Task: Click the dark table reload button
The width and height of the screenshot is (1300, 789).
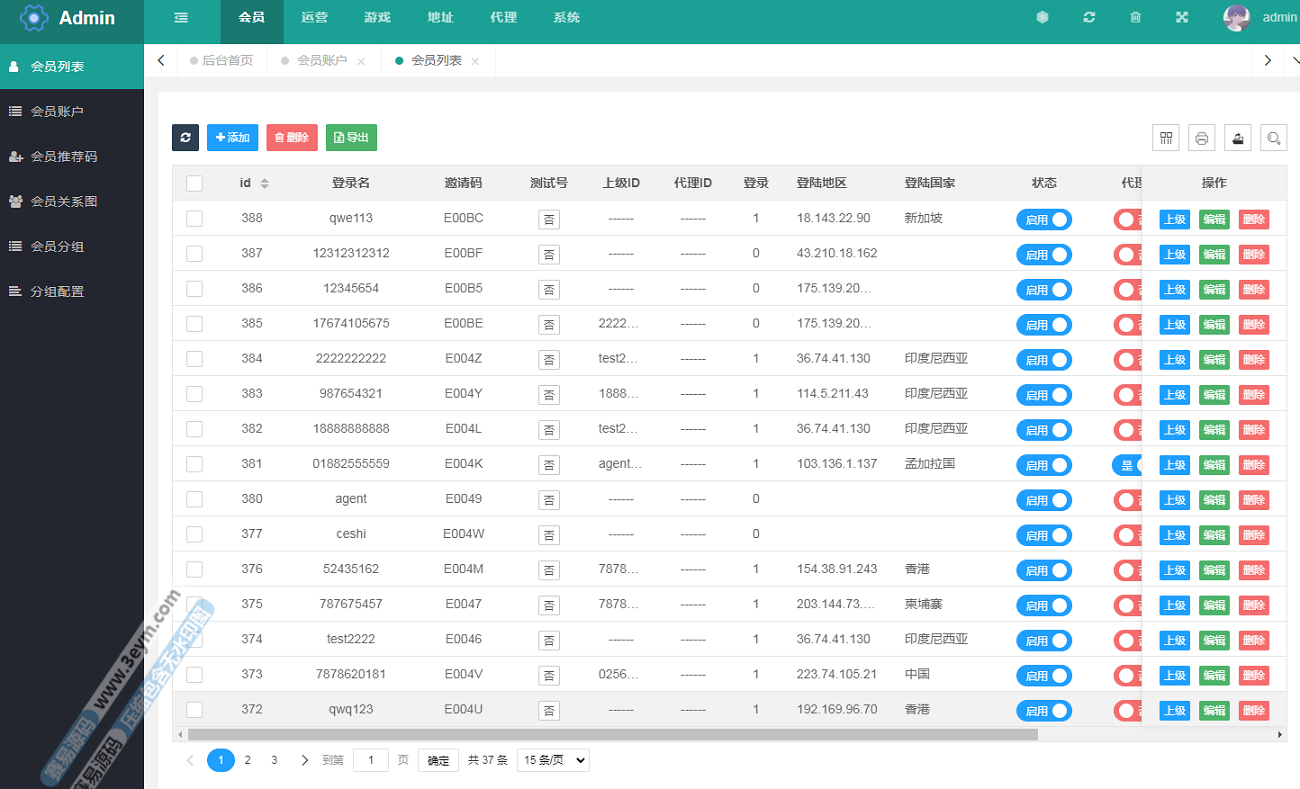Action: [x=185, y=138]
